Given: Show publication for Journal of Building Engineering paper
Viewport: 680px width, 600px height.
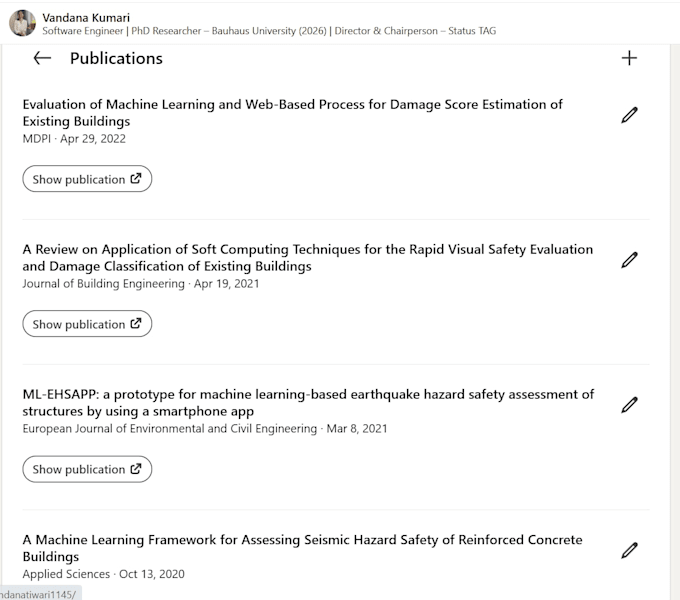Looking at the screenshot, I should point(87,323).
